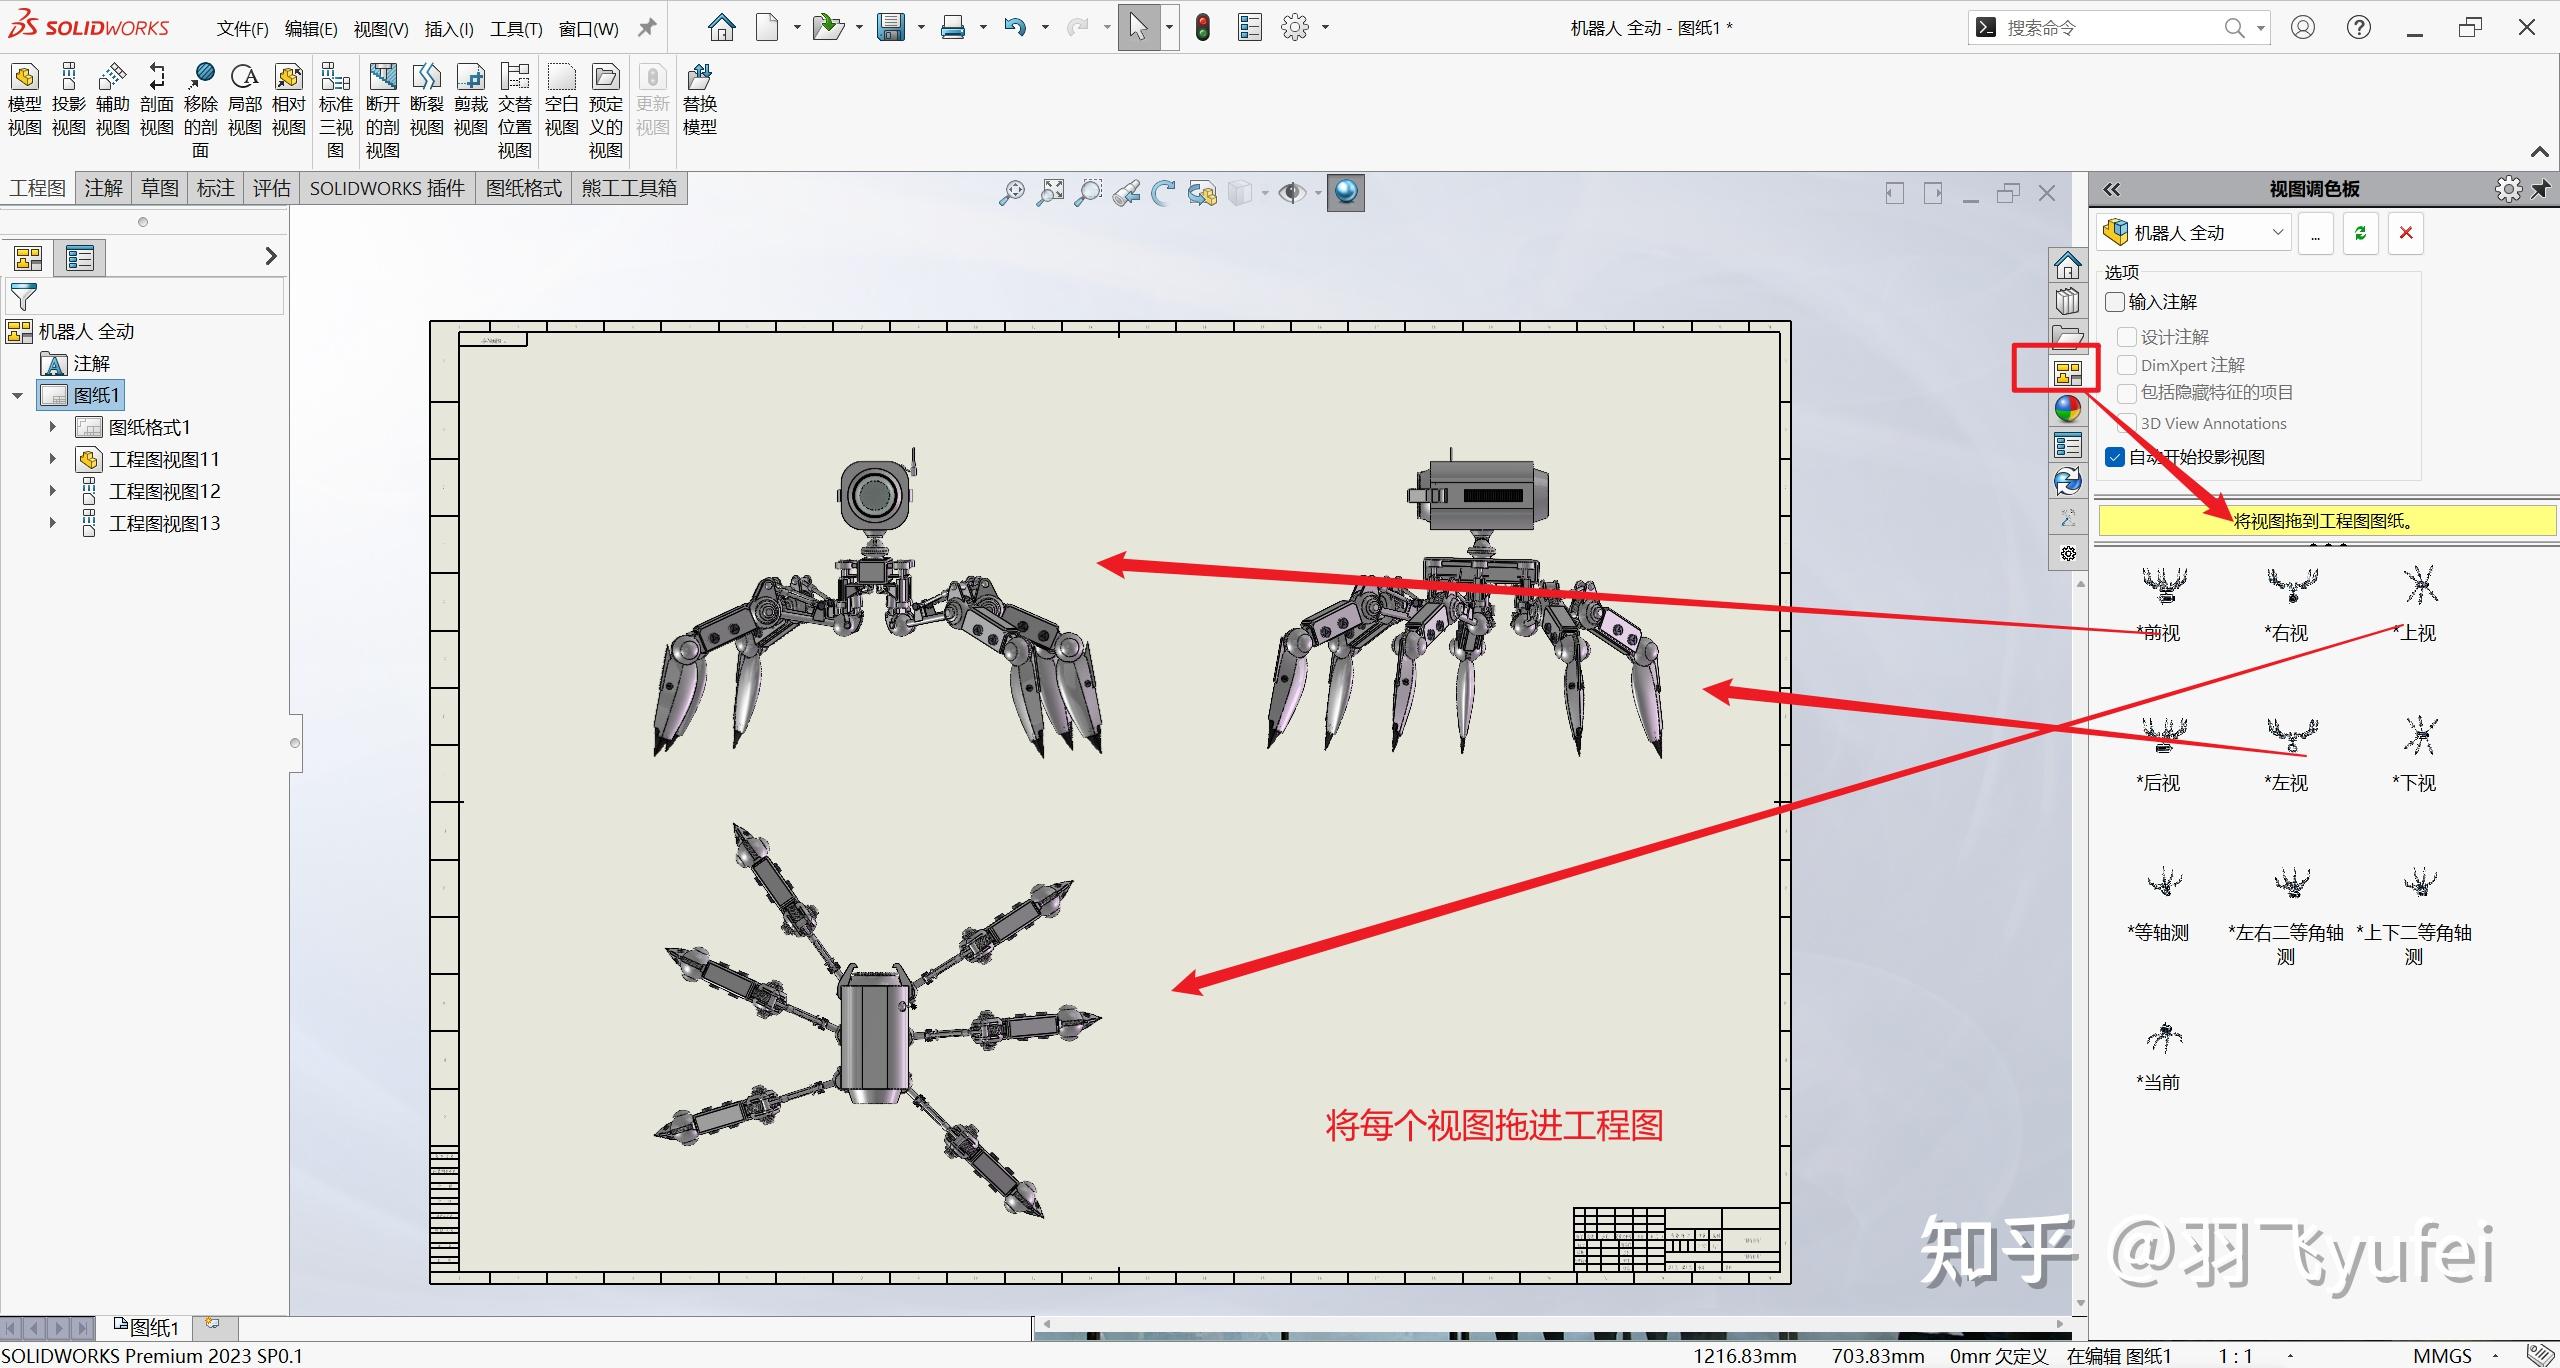Open the 熊工工具箱 tab

click(629, 188)
